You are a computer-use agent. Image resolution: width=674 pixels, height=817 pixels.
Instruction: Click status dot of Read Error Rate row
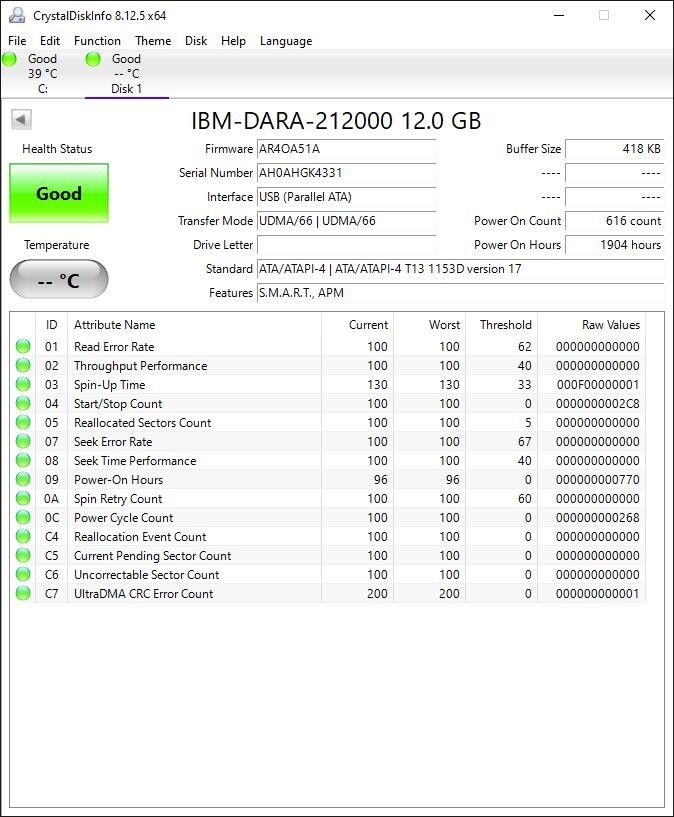[23, 346]
